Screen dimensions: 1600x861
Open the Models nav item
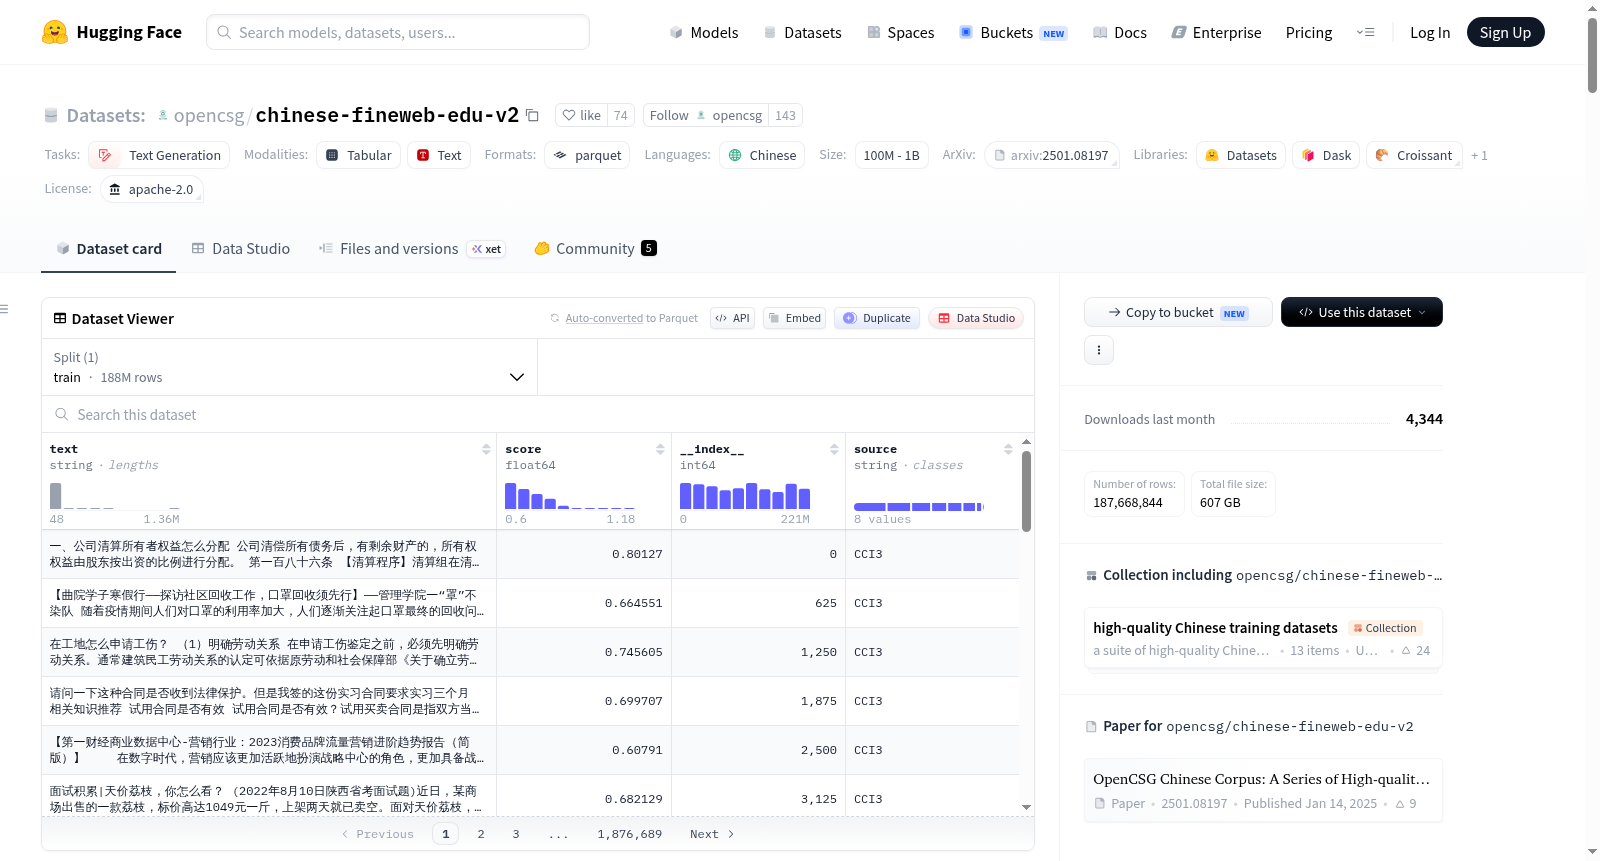pyautogui.click(x=704, y=32)
